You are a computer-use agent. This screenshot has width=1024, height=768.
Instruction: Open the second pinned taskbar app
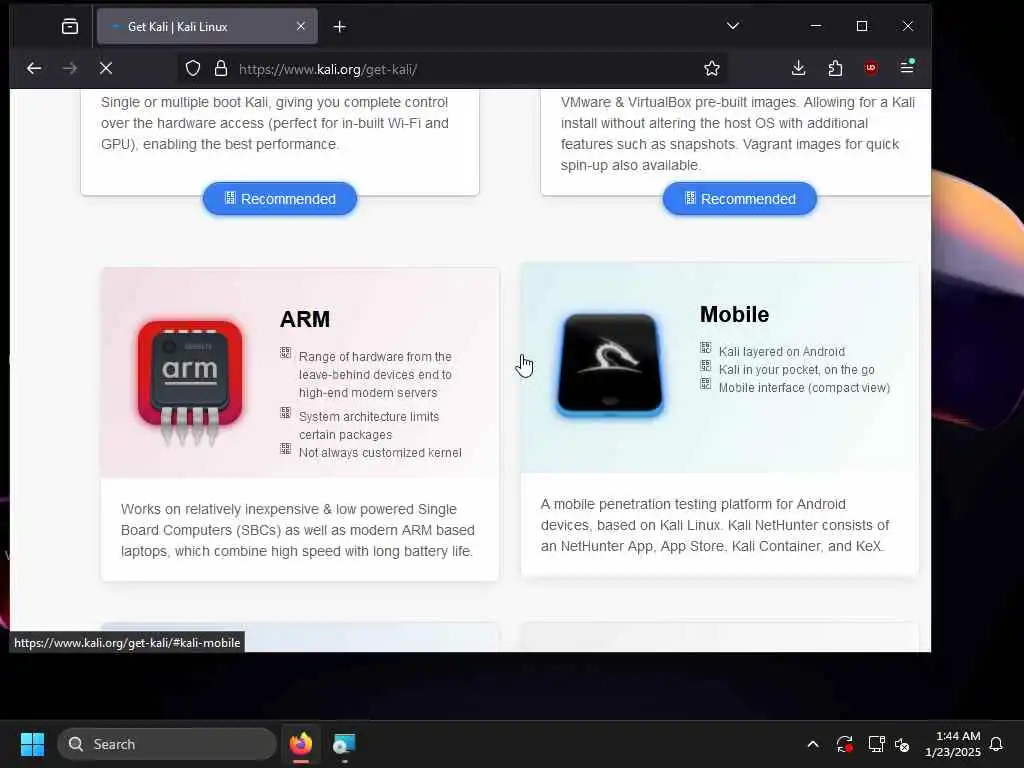coord(344,744)
